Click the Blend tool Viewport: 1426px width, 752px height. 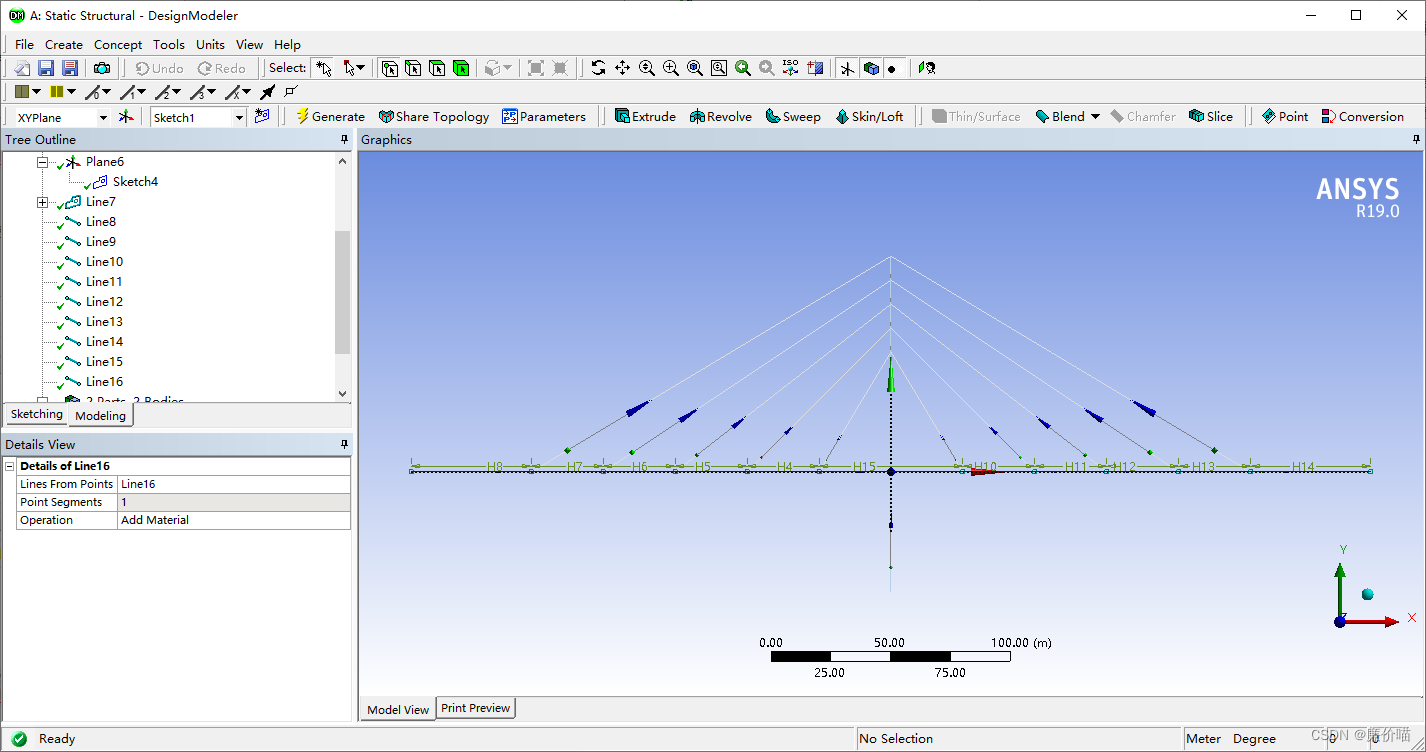(x=1060, y=117)
